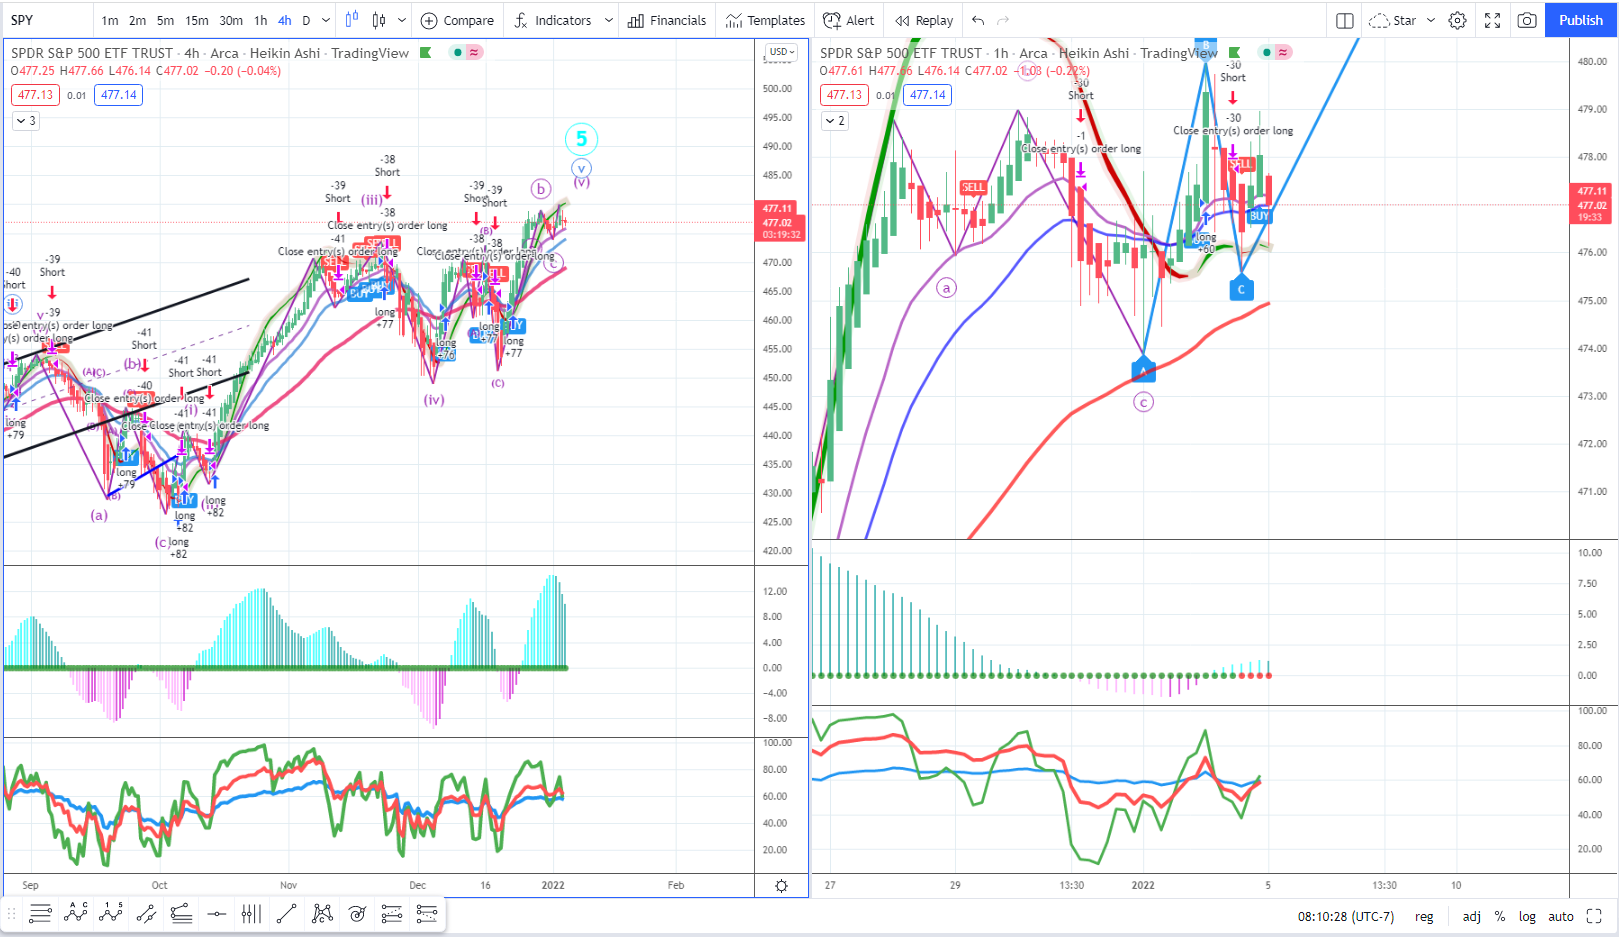1619x937 pixels.
Task: Maximize chart icon at bottom right corner
Action: 1594,916
